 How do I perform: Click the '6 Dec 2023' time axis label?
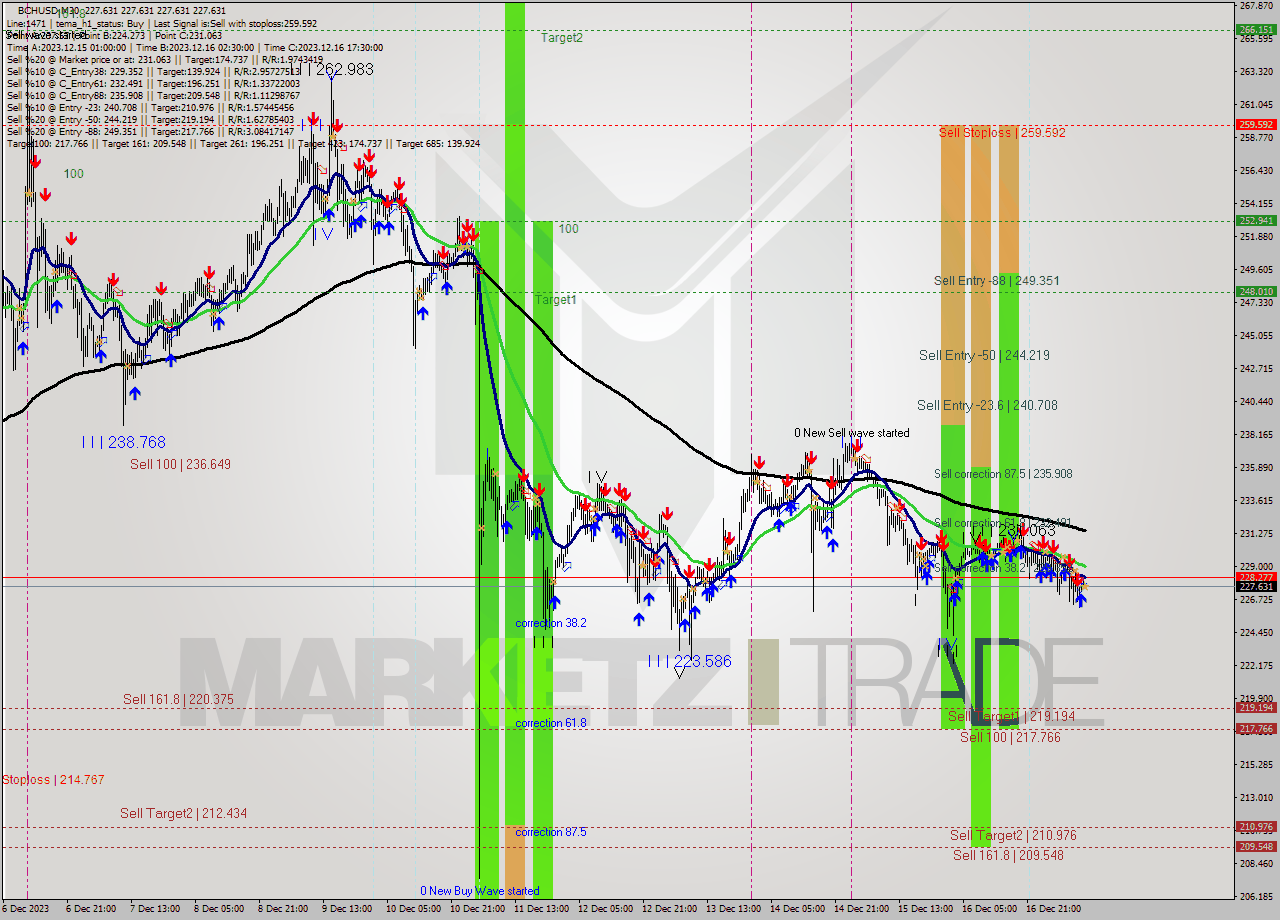[27, 909]
